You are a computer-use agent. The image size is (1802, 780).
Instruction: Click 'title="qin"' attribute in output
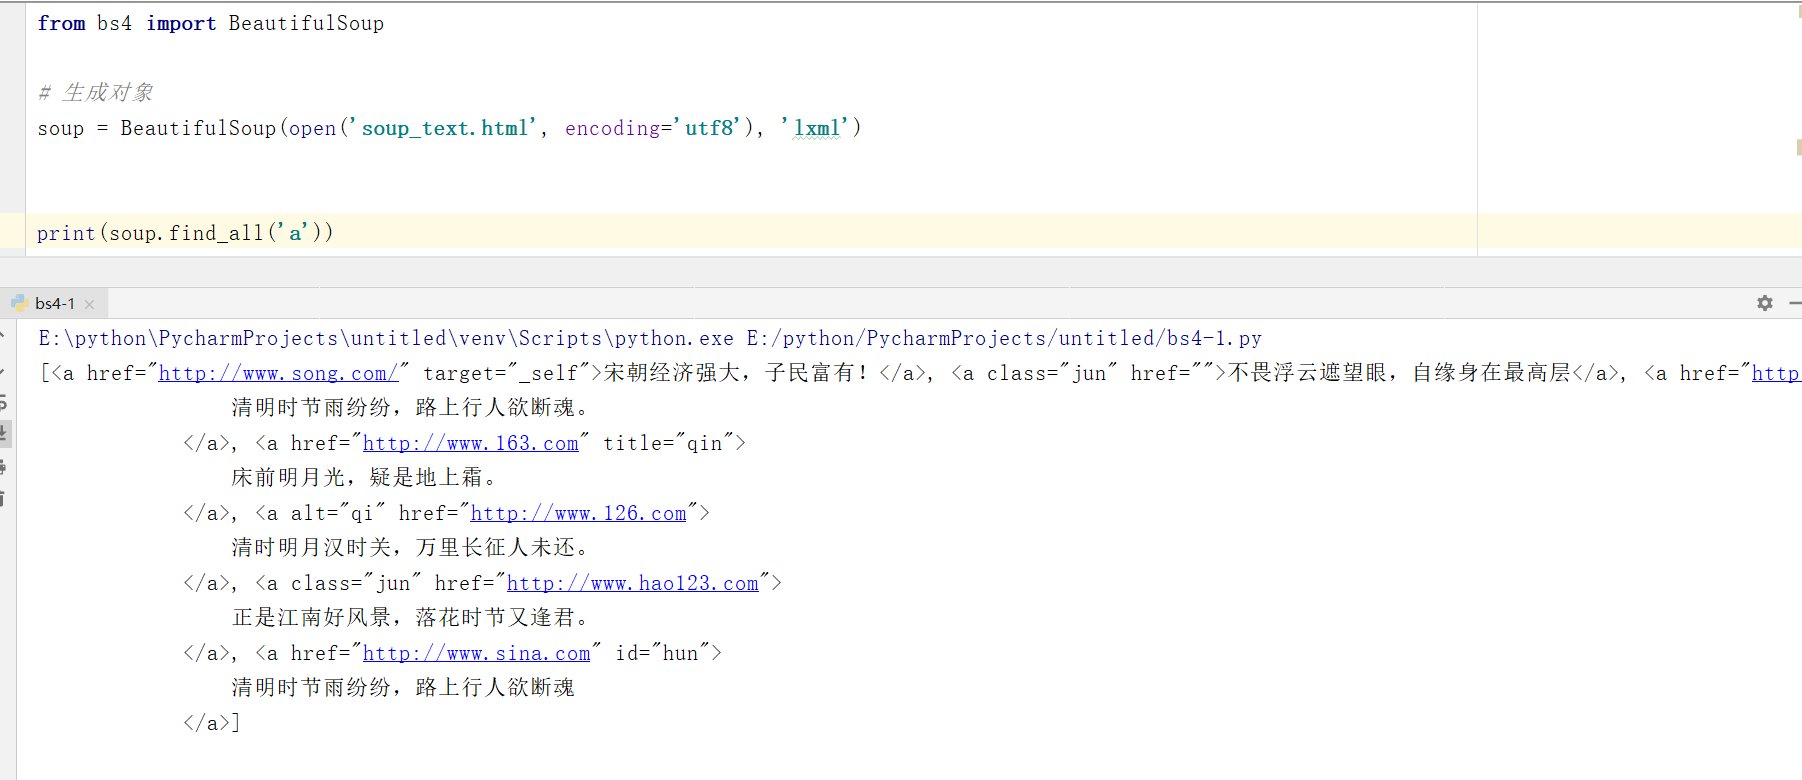(669, 443)
